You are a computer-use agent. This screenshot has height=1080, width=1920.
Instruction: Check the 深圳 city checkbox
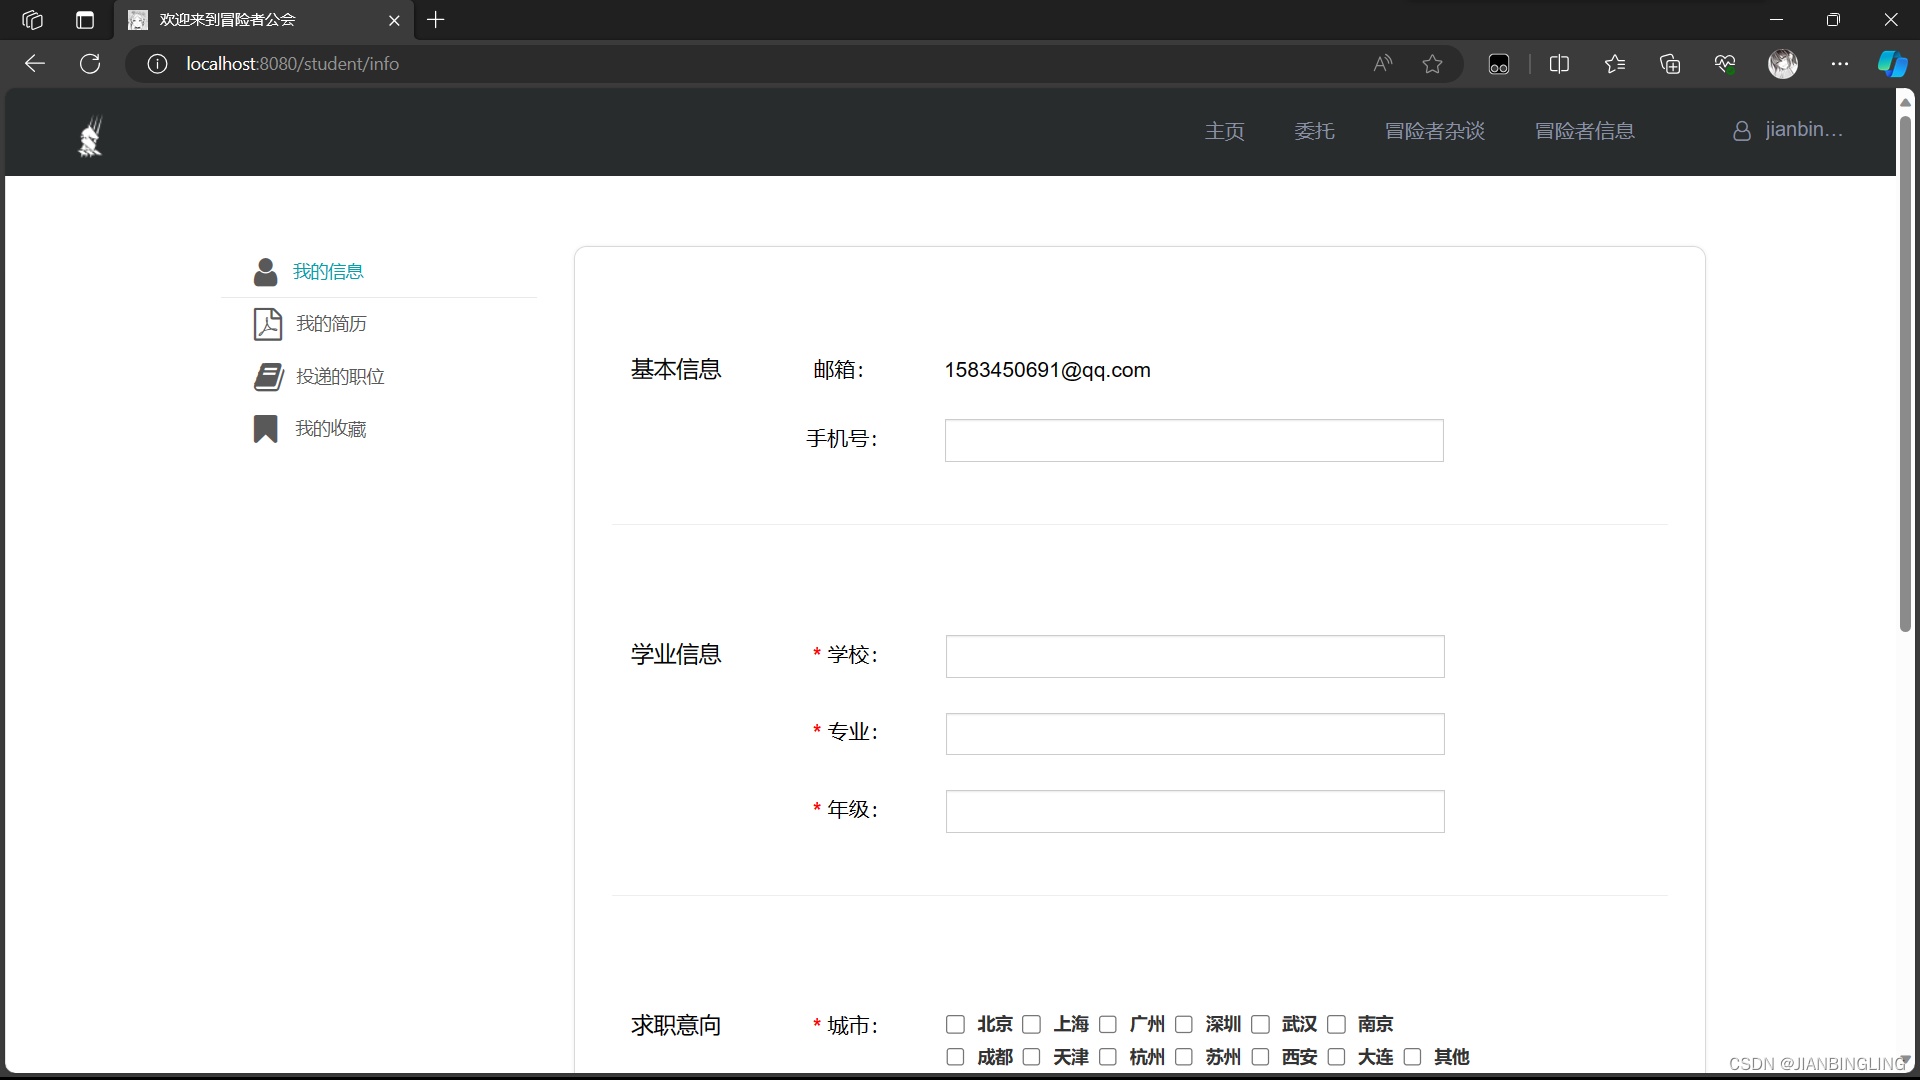(x=1184, y=1024)
